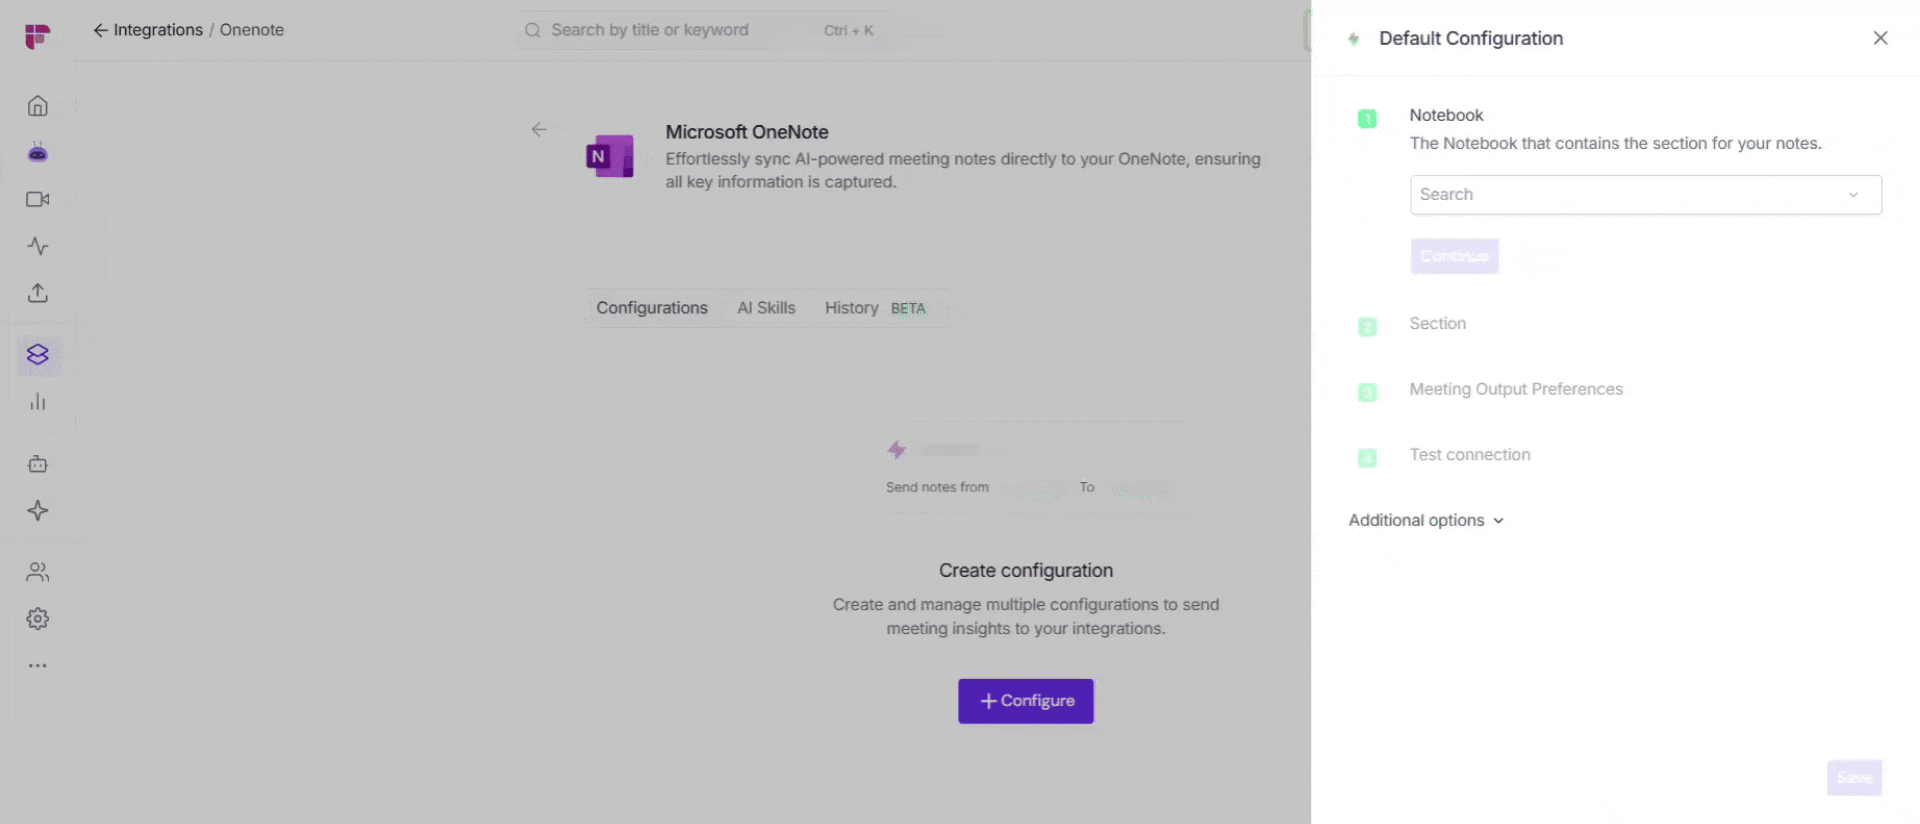Click the step 1 Notebook badge
This screenshot has height=824, width=1920.
pyautogui.click(x=1367, y=119)
